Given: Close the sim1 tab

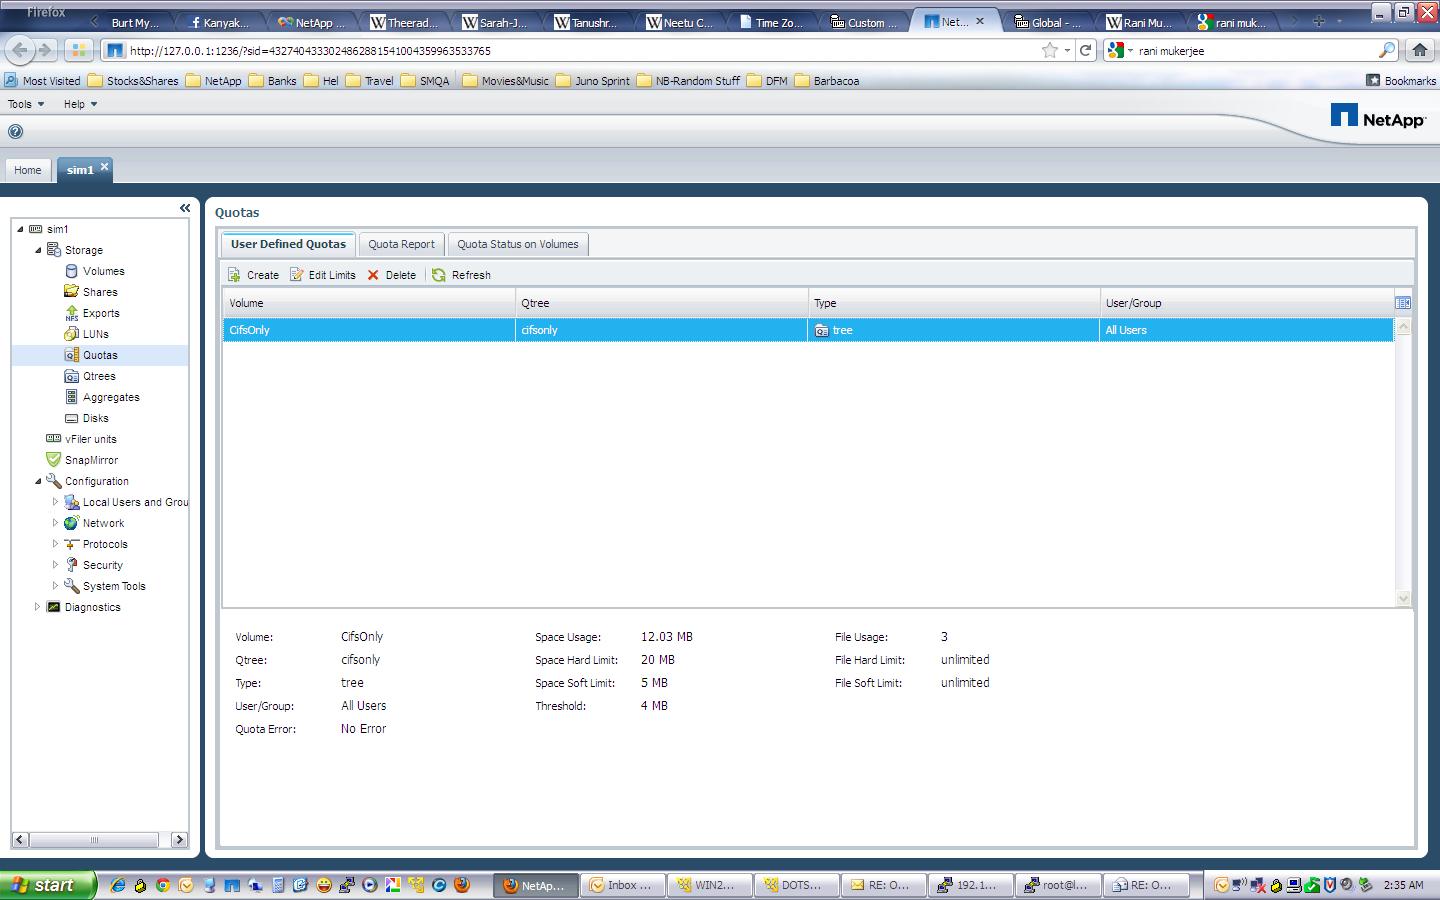Looking at the screenshot, I should (104, 167).
